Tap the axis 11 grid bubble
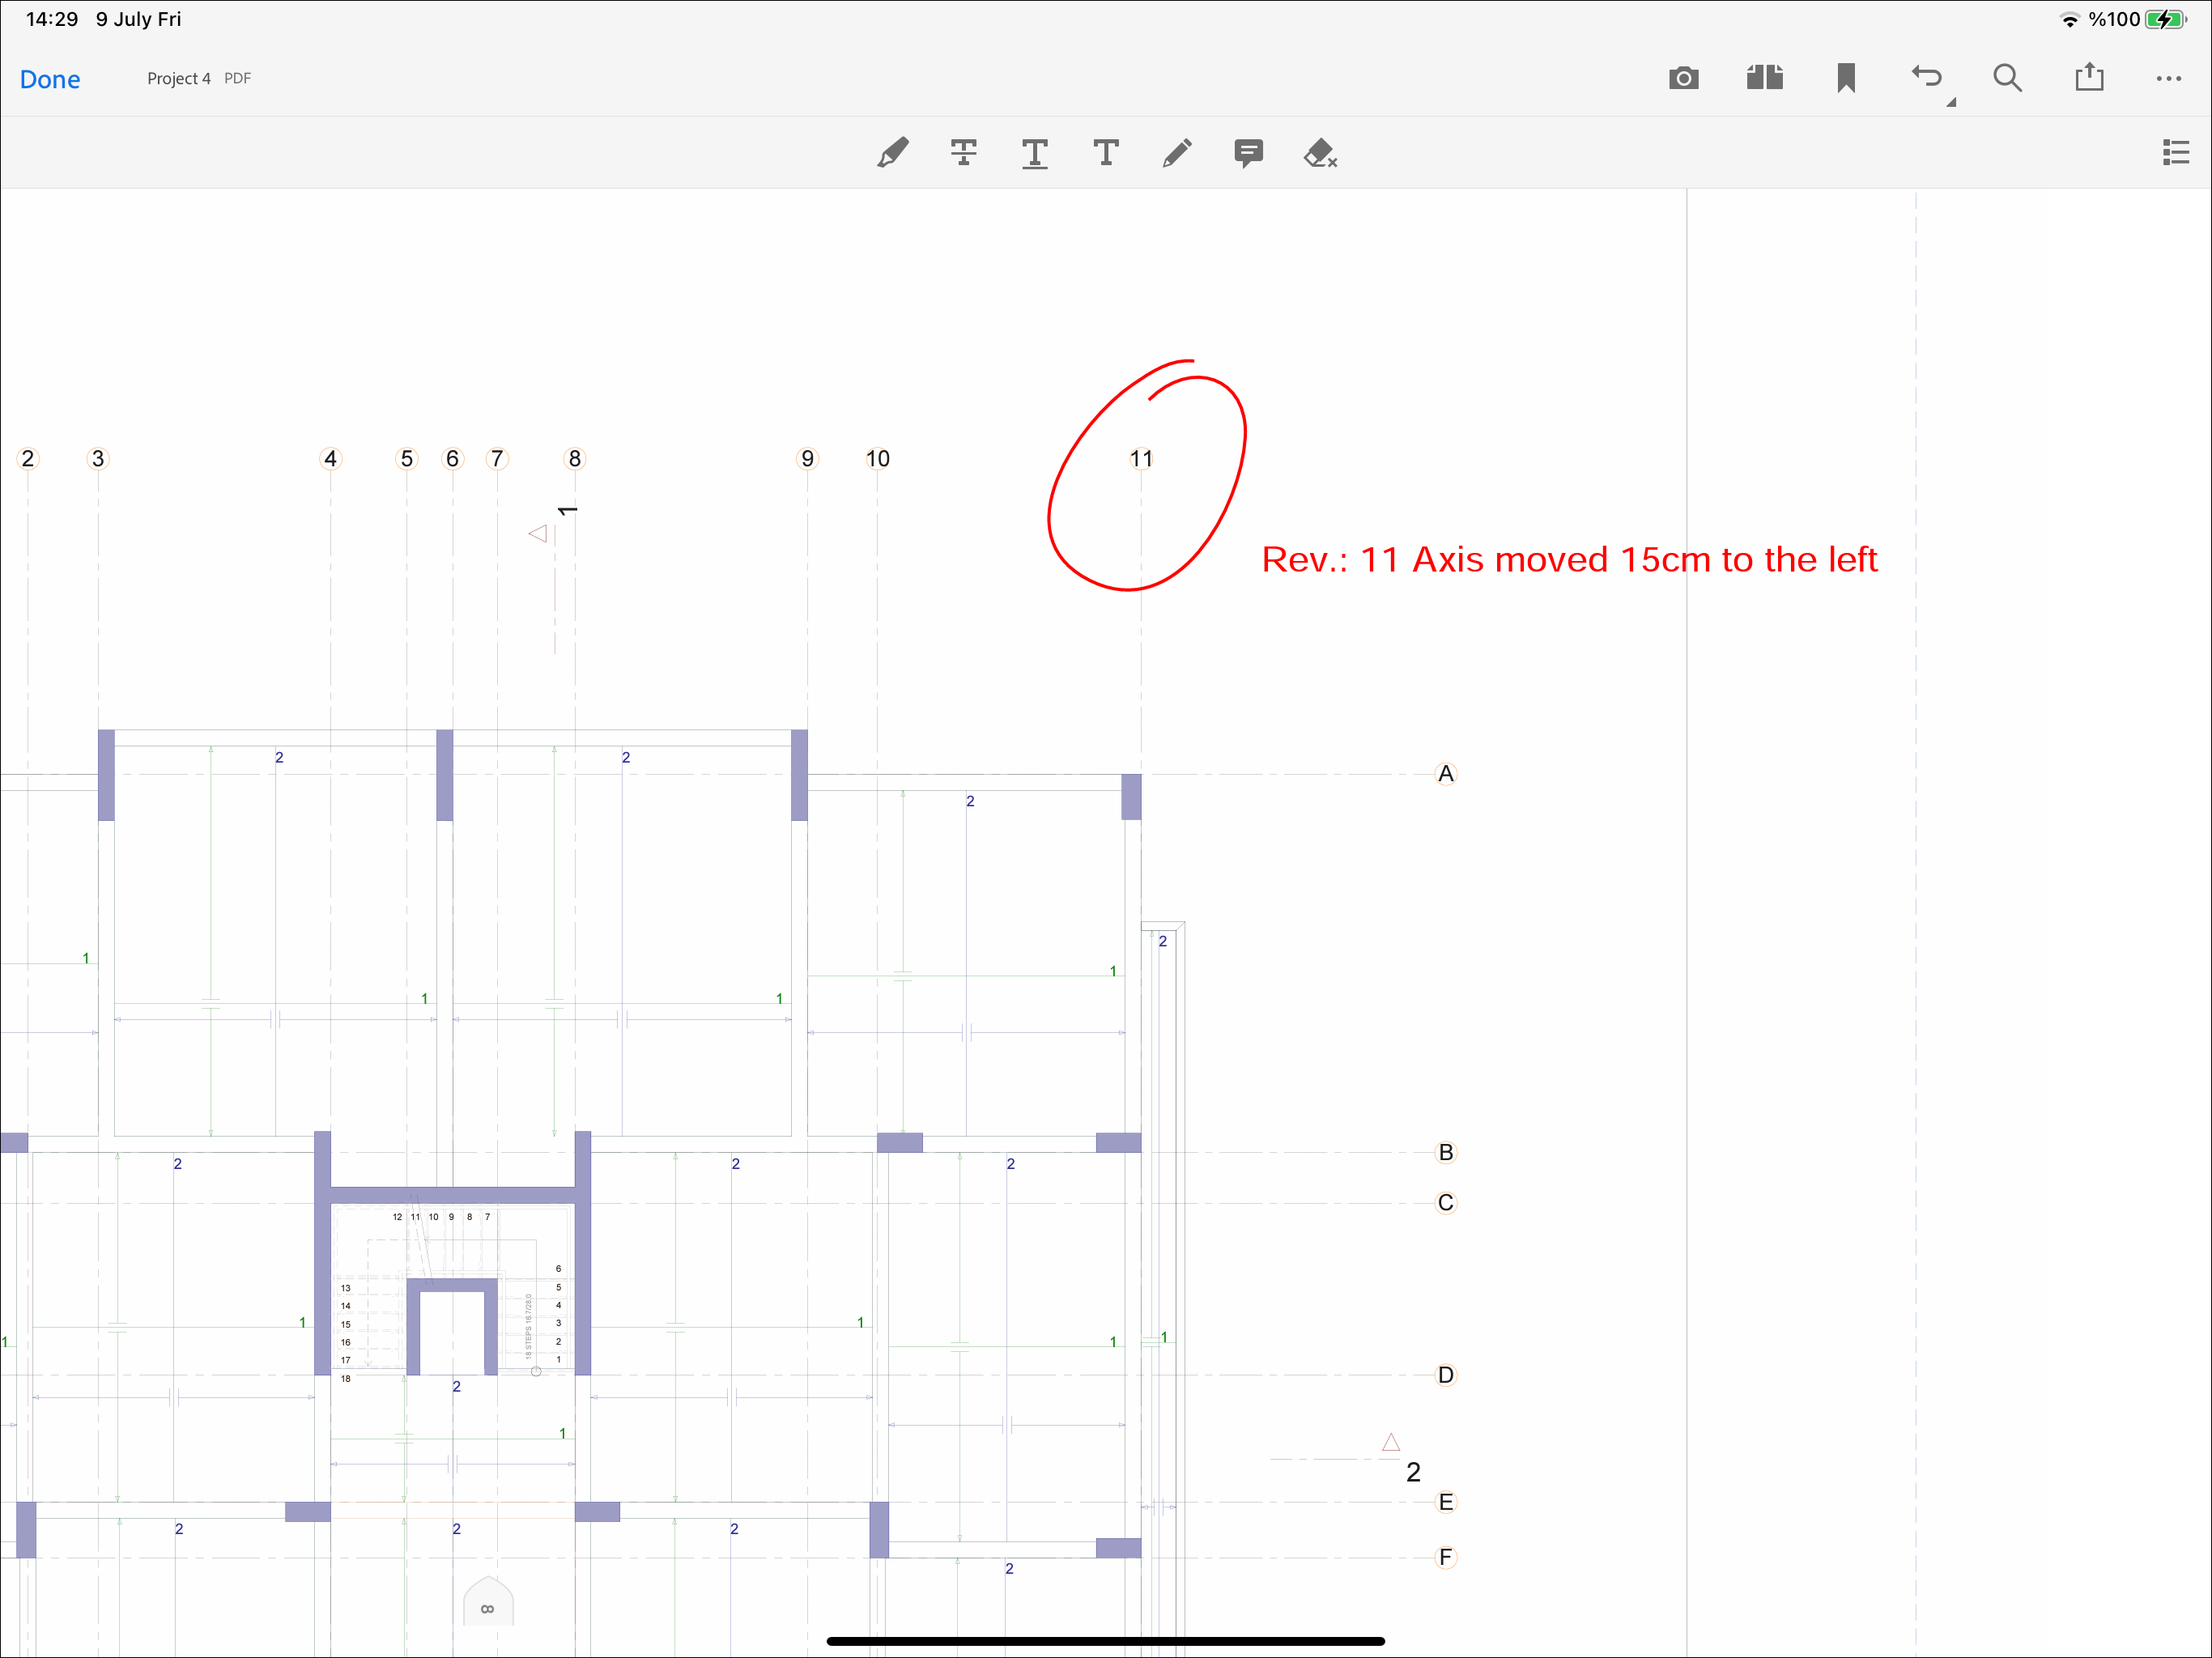2212x1658 pixels. pos(1141,459)
